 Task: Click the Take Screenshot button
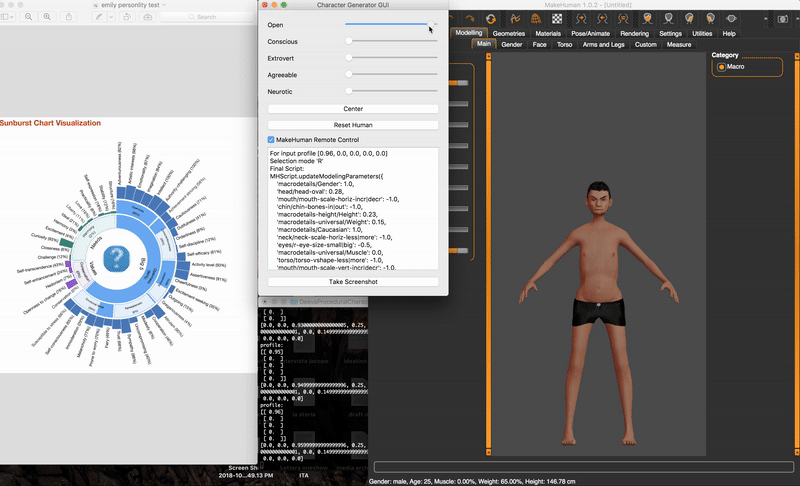point(353,282)
